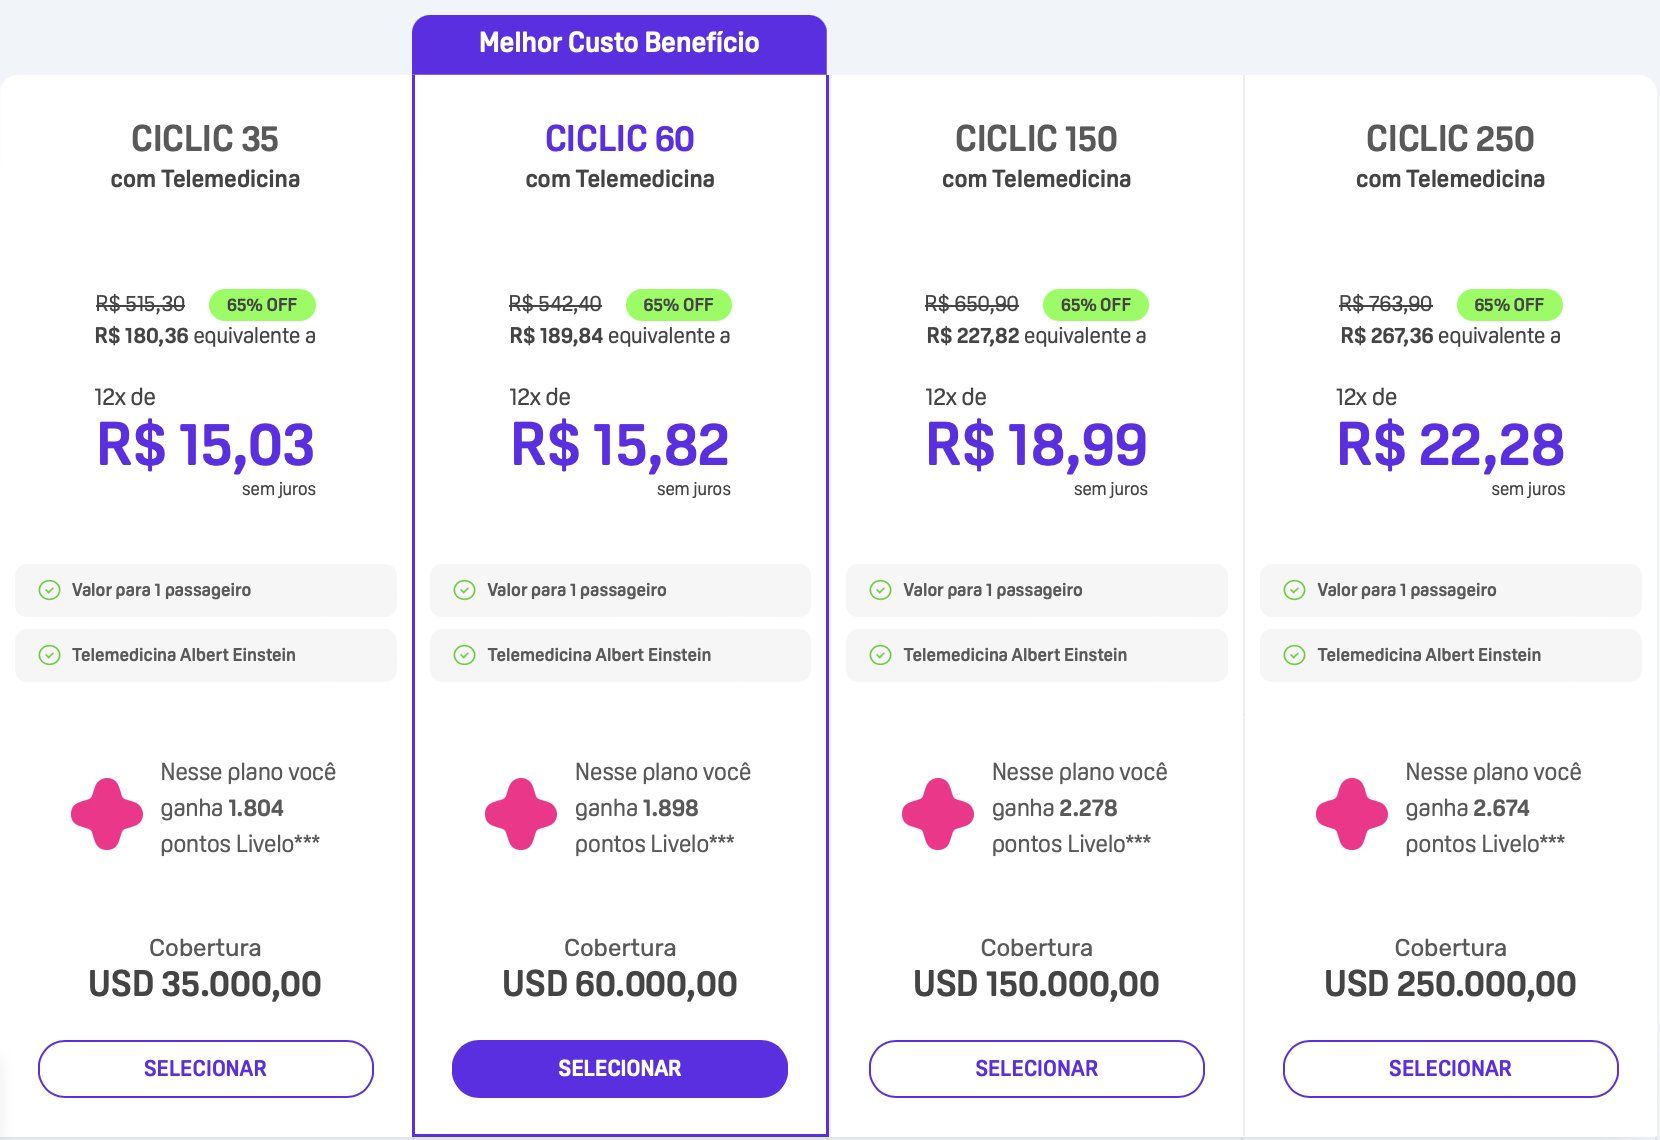
Task: Select the CICLIC 35 plan
Action: coord(205,1068)
